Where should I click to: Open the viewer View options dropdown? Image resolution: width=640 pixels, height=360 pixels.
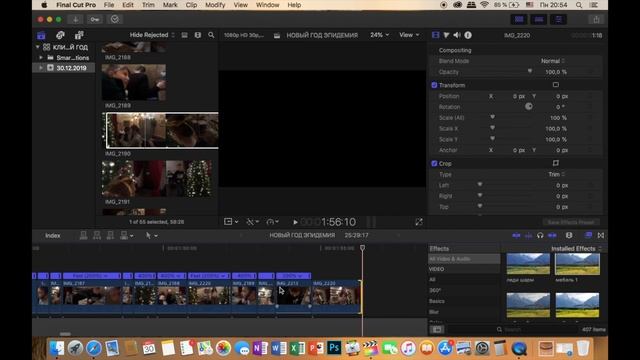coord(409,35)
